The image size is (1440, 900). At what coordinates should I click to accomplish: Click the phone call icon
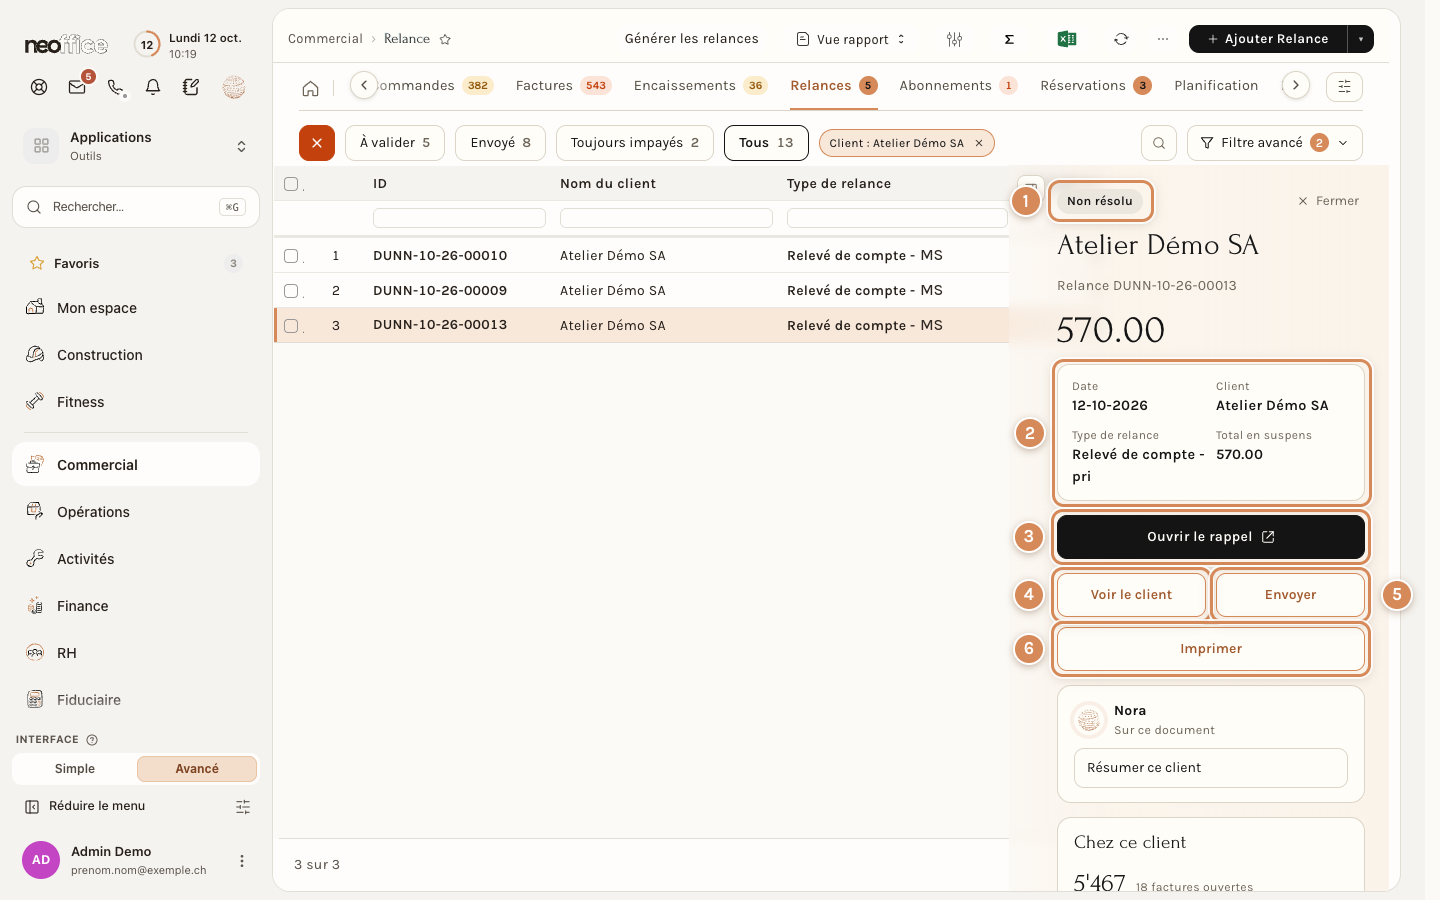coord(116,87)
